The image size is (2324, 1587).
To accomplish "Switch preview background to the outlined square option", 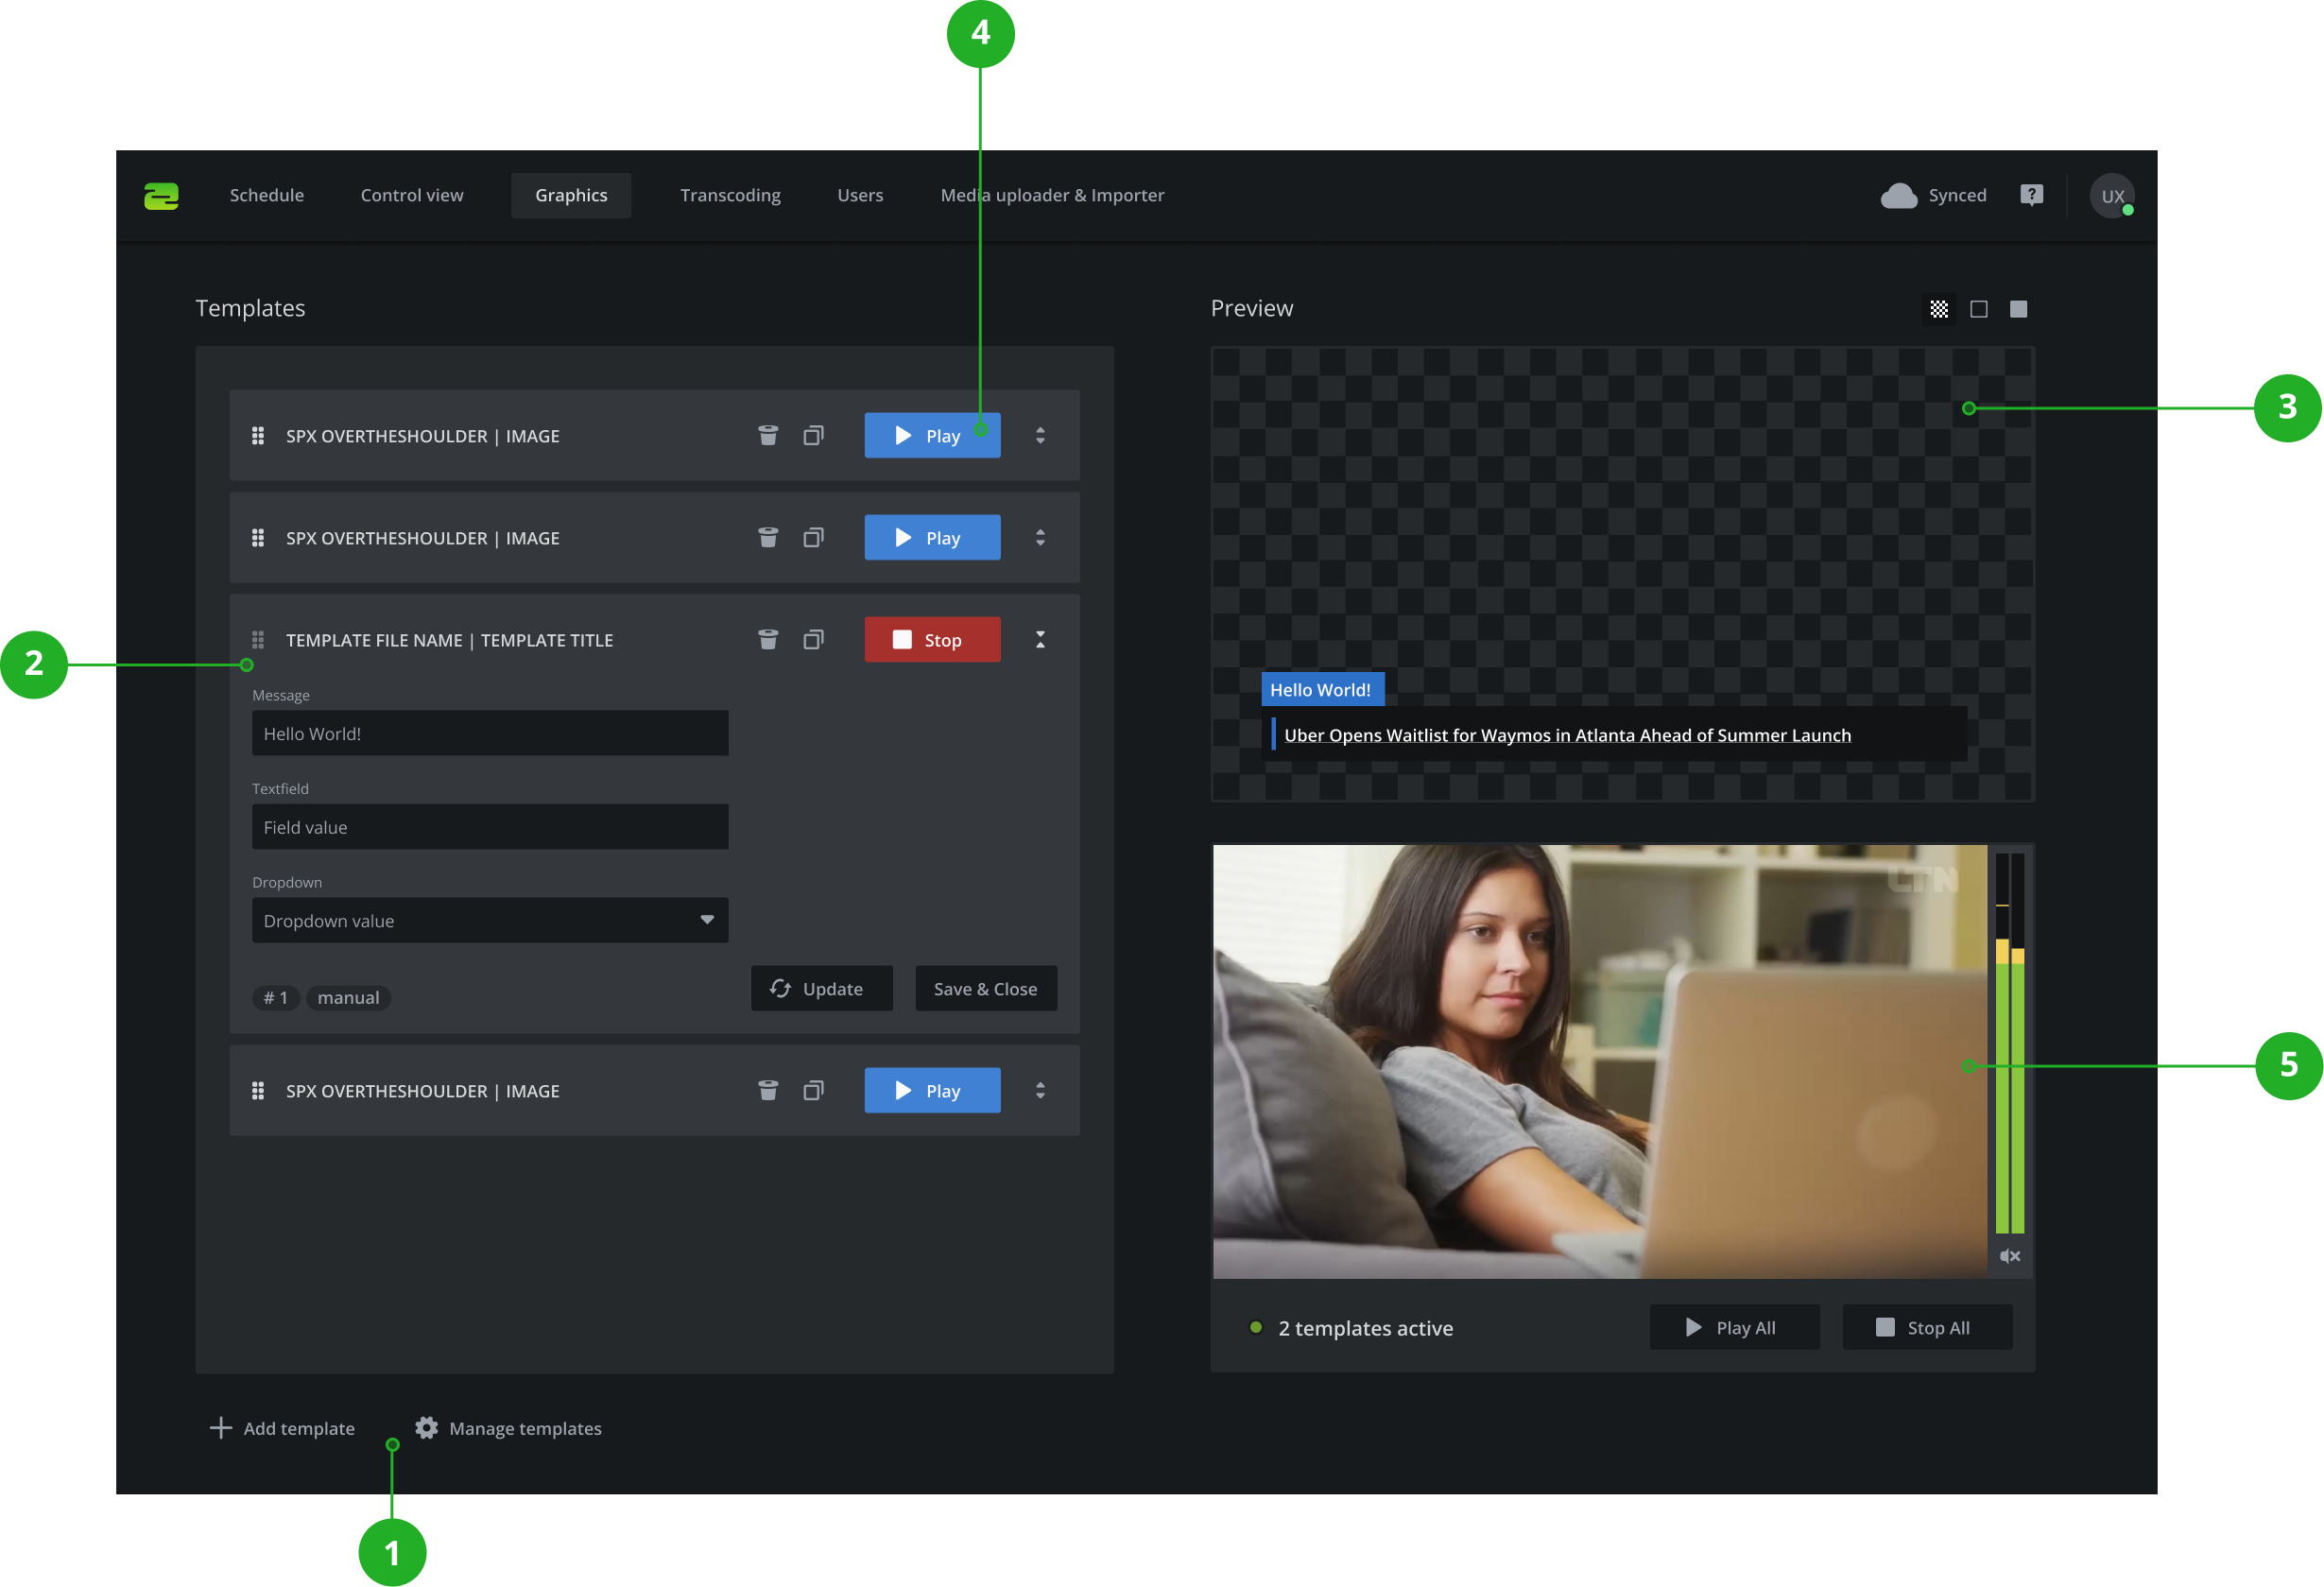I will [x=1978, y=309].
